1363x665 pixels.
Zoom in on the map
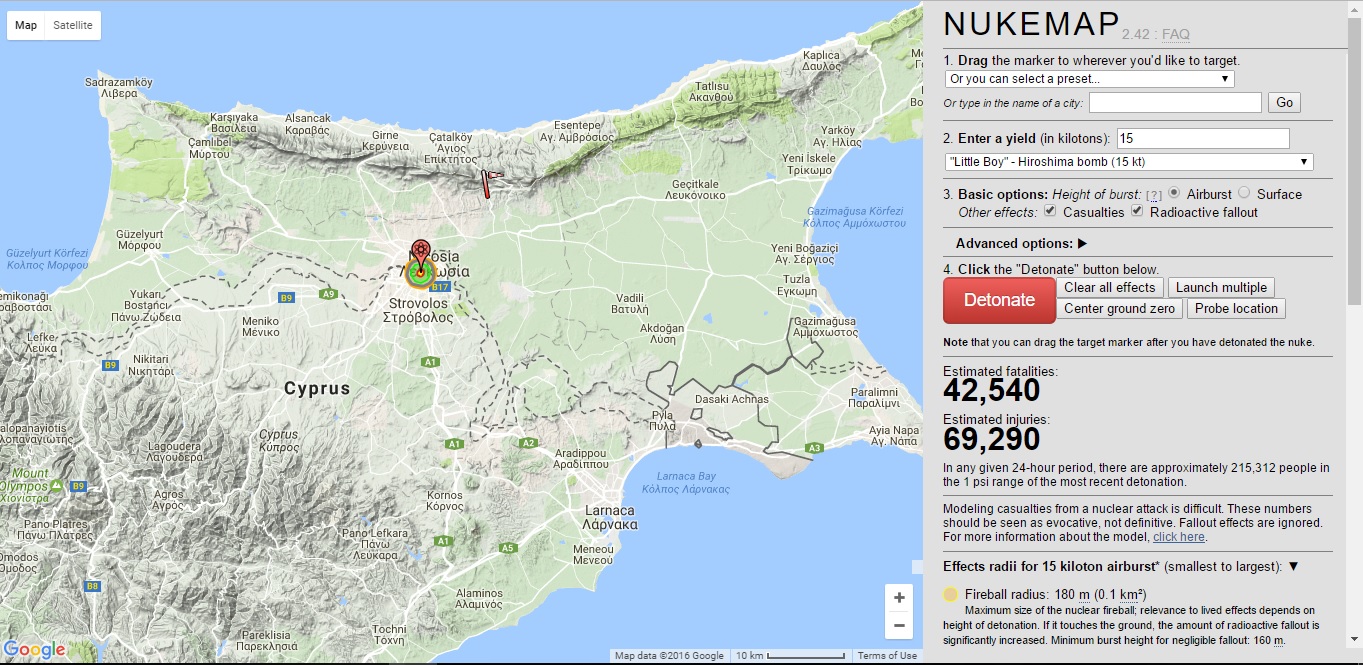(x=899, y=597)
